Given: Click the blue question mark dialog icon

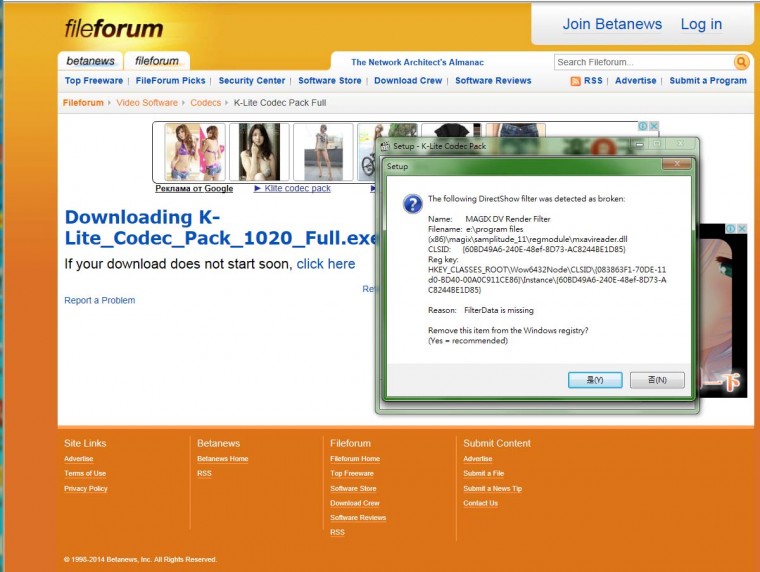Looking at the screenshot, I should pos(412,204).
